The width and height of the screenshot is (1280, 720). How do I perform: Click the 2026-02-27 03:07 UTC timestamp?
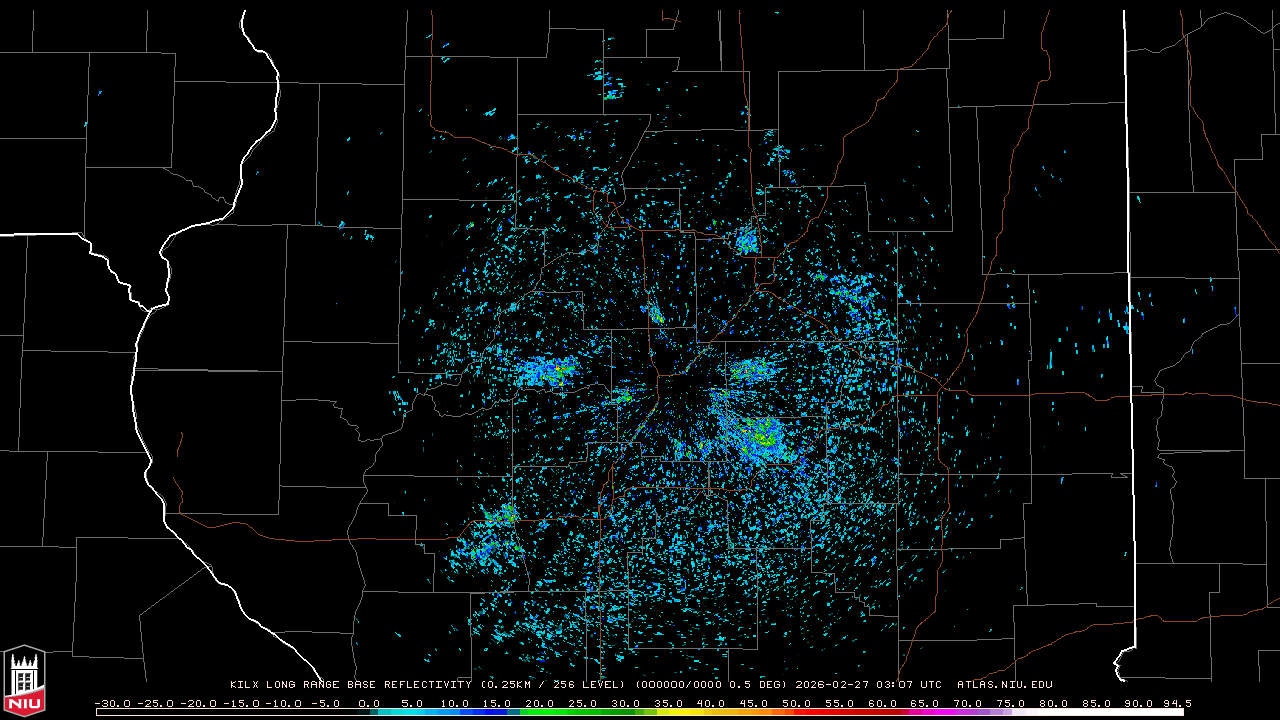click(x=868, y=685)
